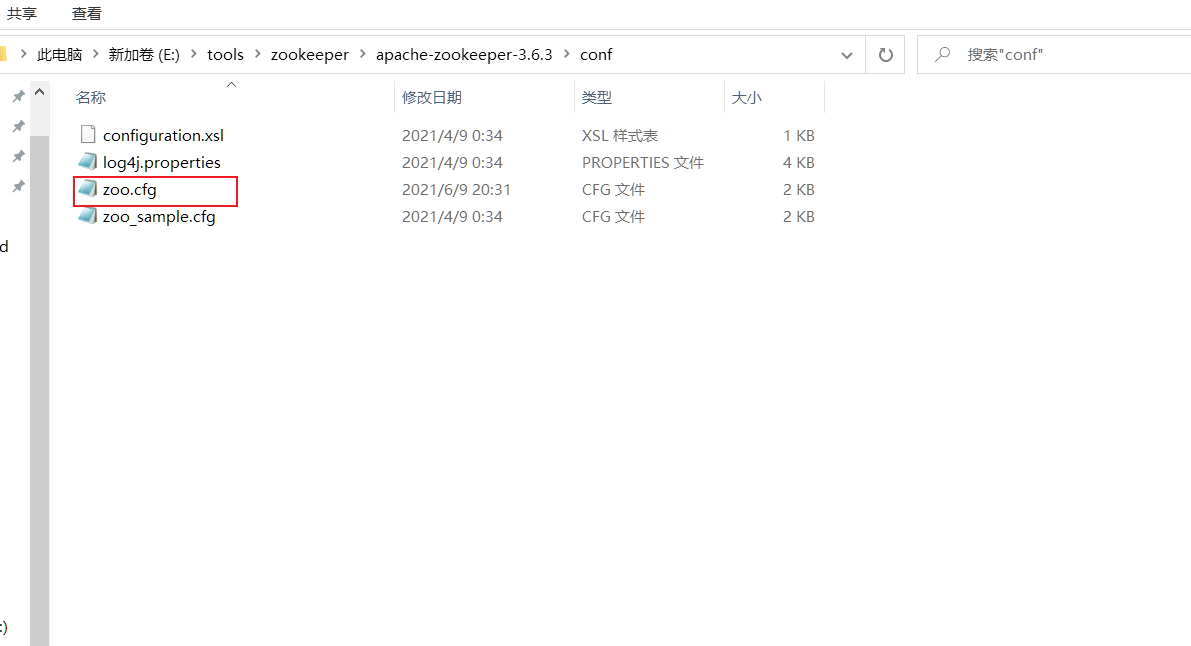Click the 4 KB size cell
The width and height of the screenshot is (1191, 646).
tap(798, 163)
